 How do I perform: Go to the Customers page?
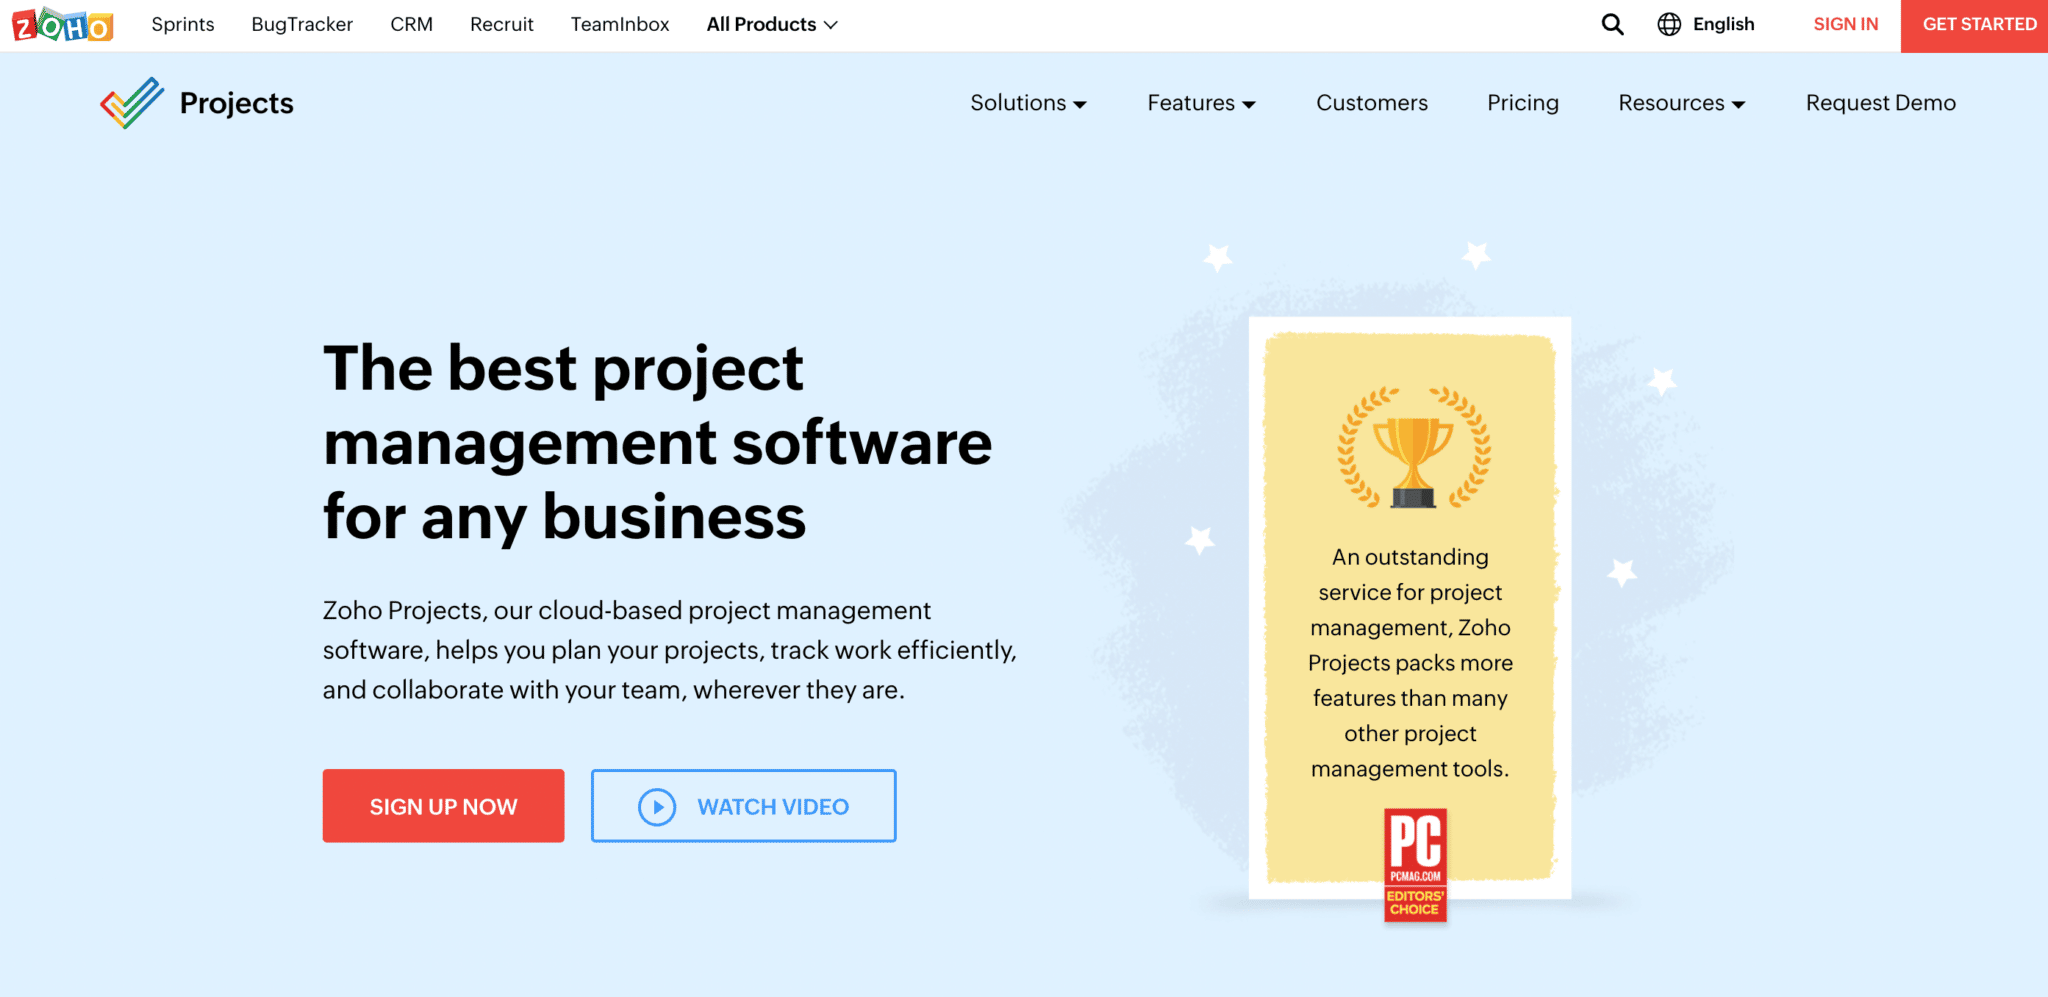1371,103
